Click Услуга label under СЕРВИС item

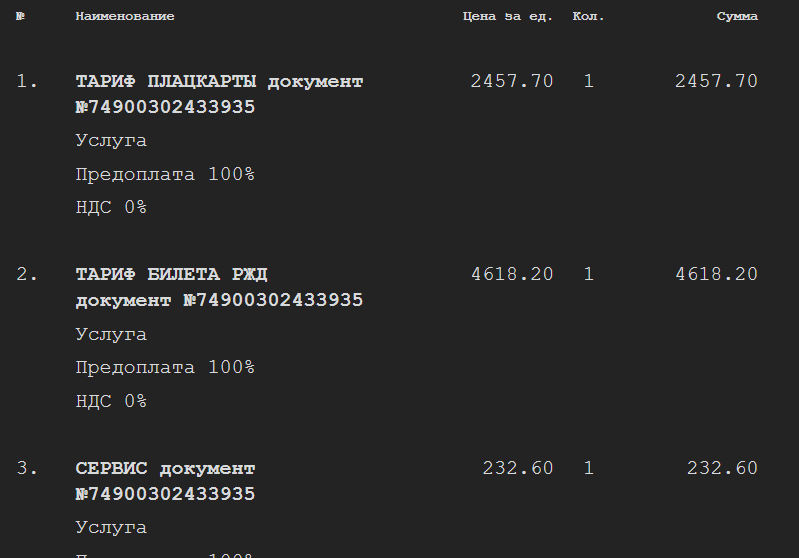(111, 527)
